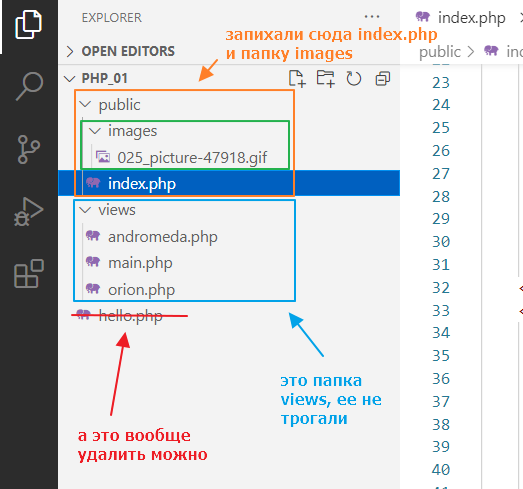Open the Source Control view icon

[28, 149]
